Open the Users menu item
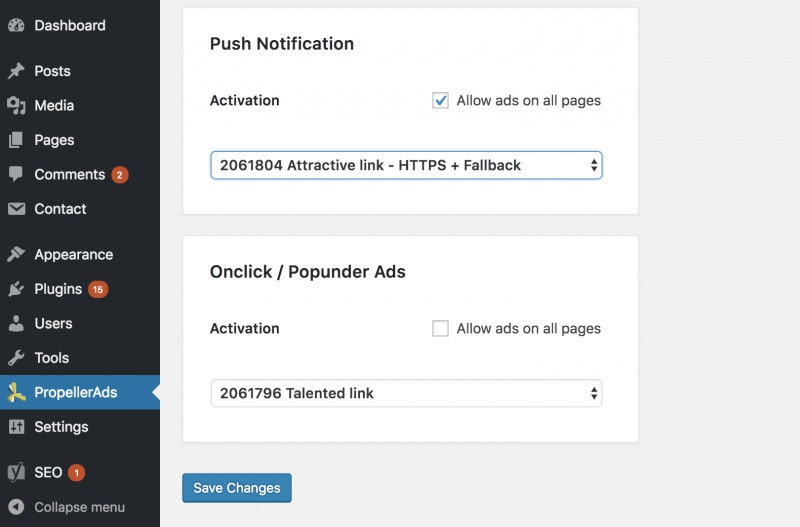The width and height of the screenshot is (800, 527). [53, 323]
